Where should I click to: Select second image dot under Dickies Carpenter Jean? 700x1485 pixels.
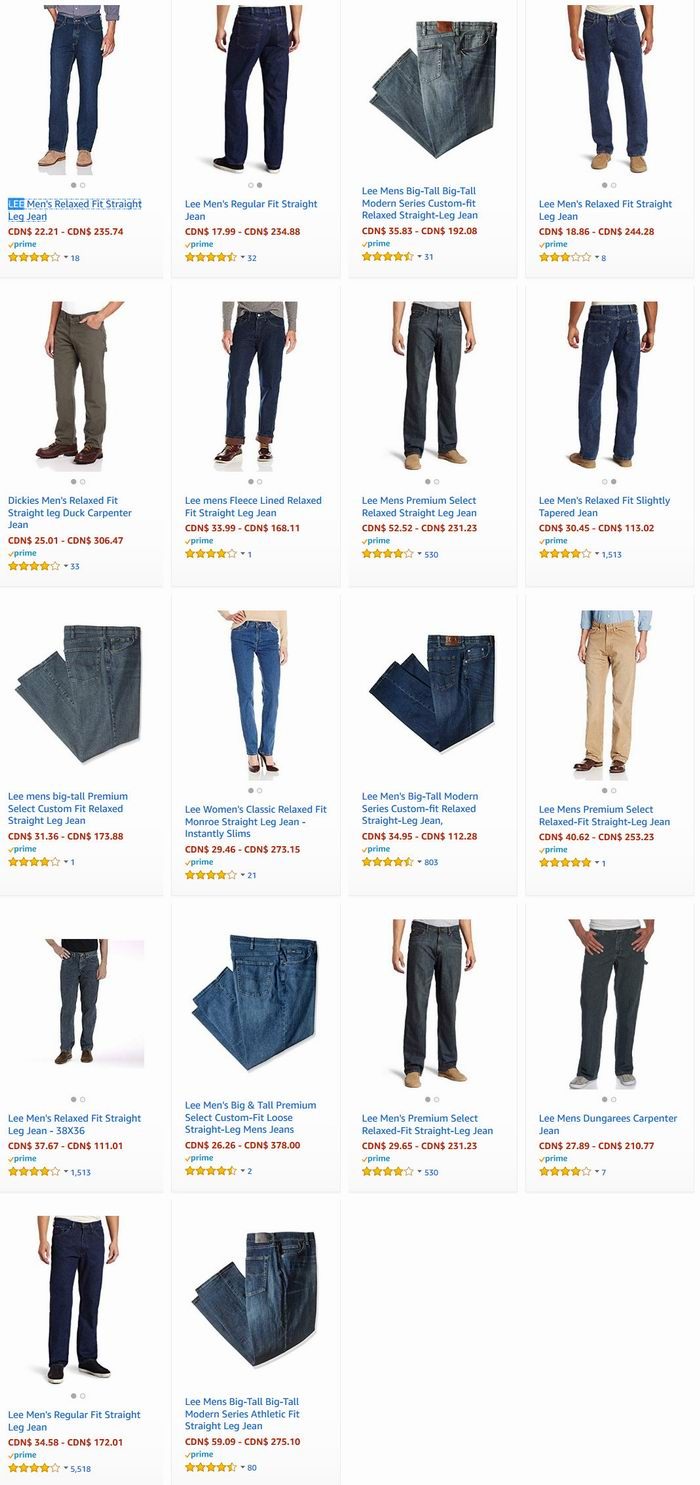pos(83,481)
